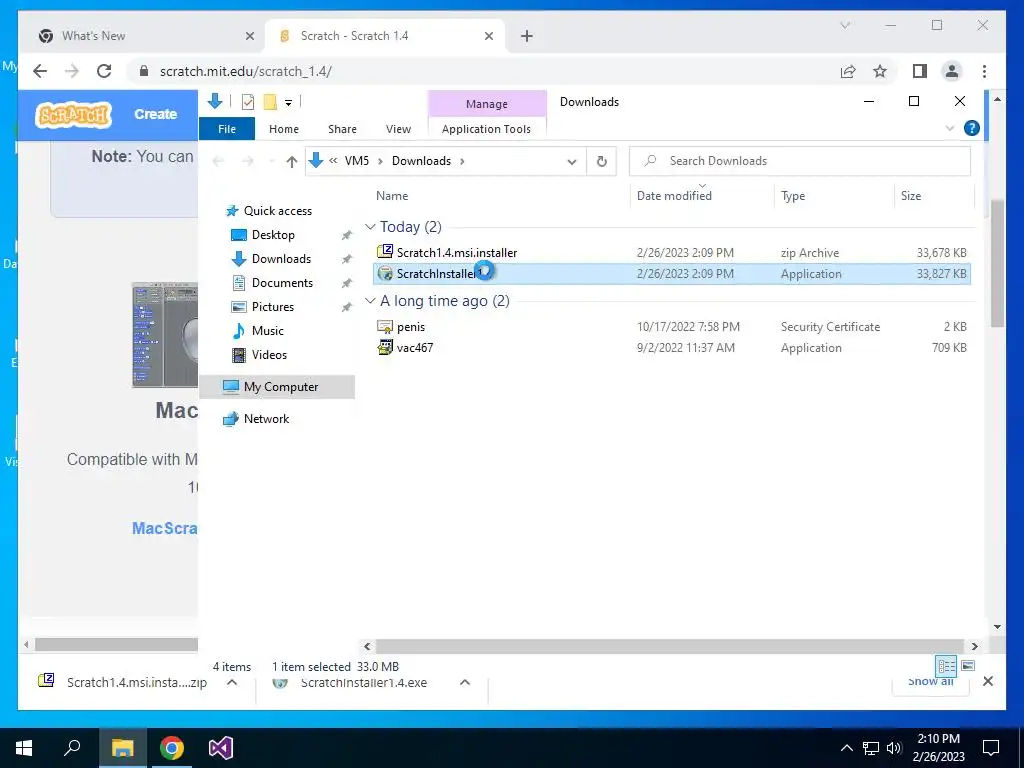Unpin Desktop using its pin icon
Viewport: 1024px width, 768px height.
point(346,235)
